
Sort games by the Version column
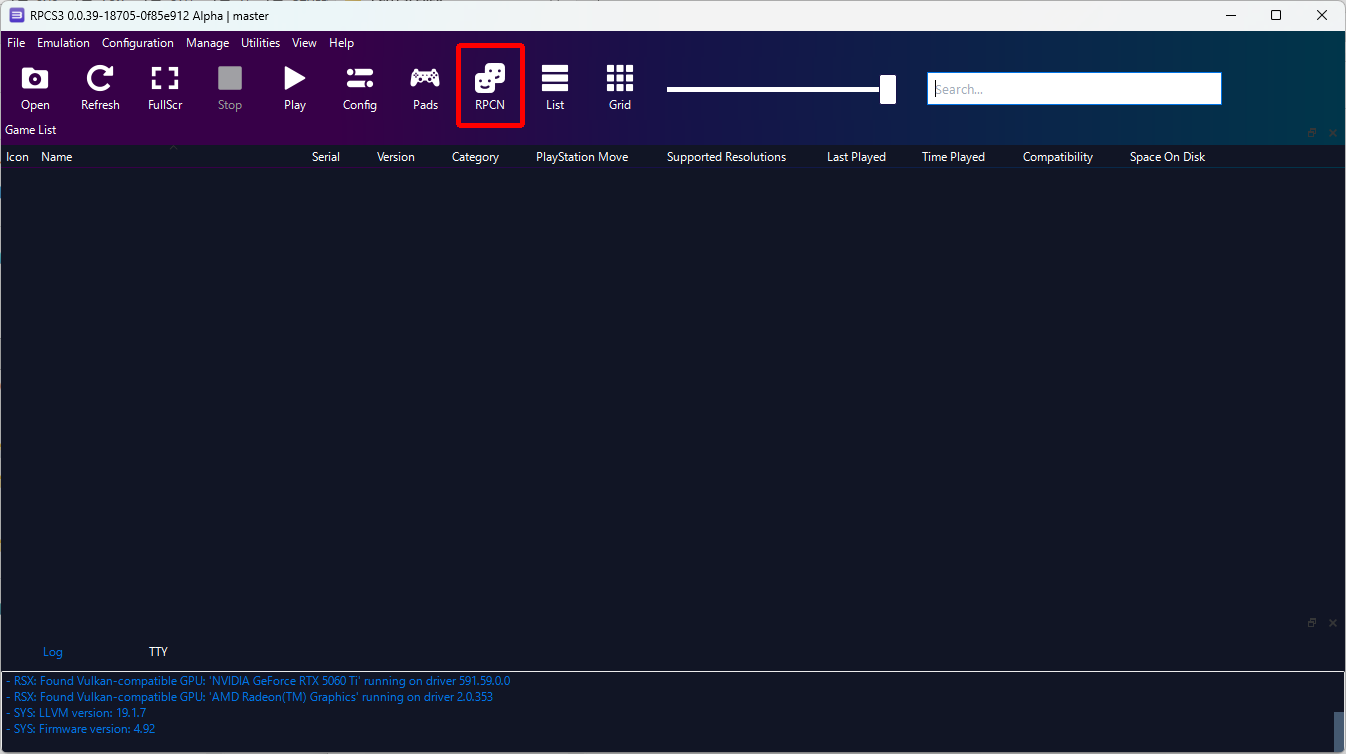(396, 157)
